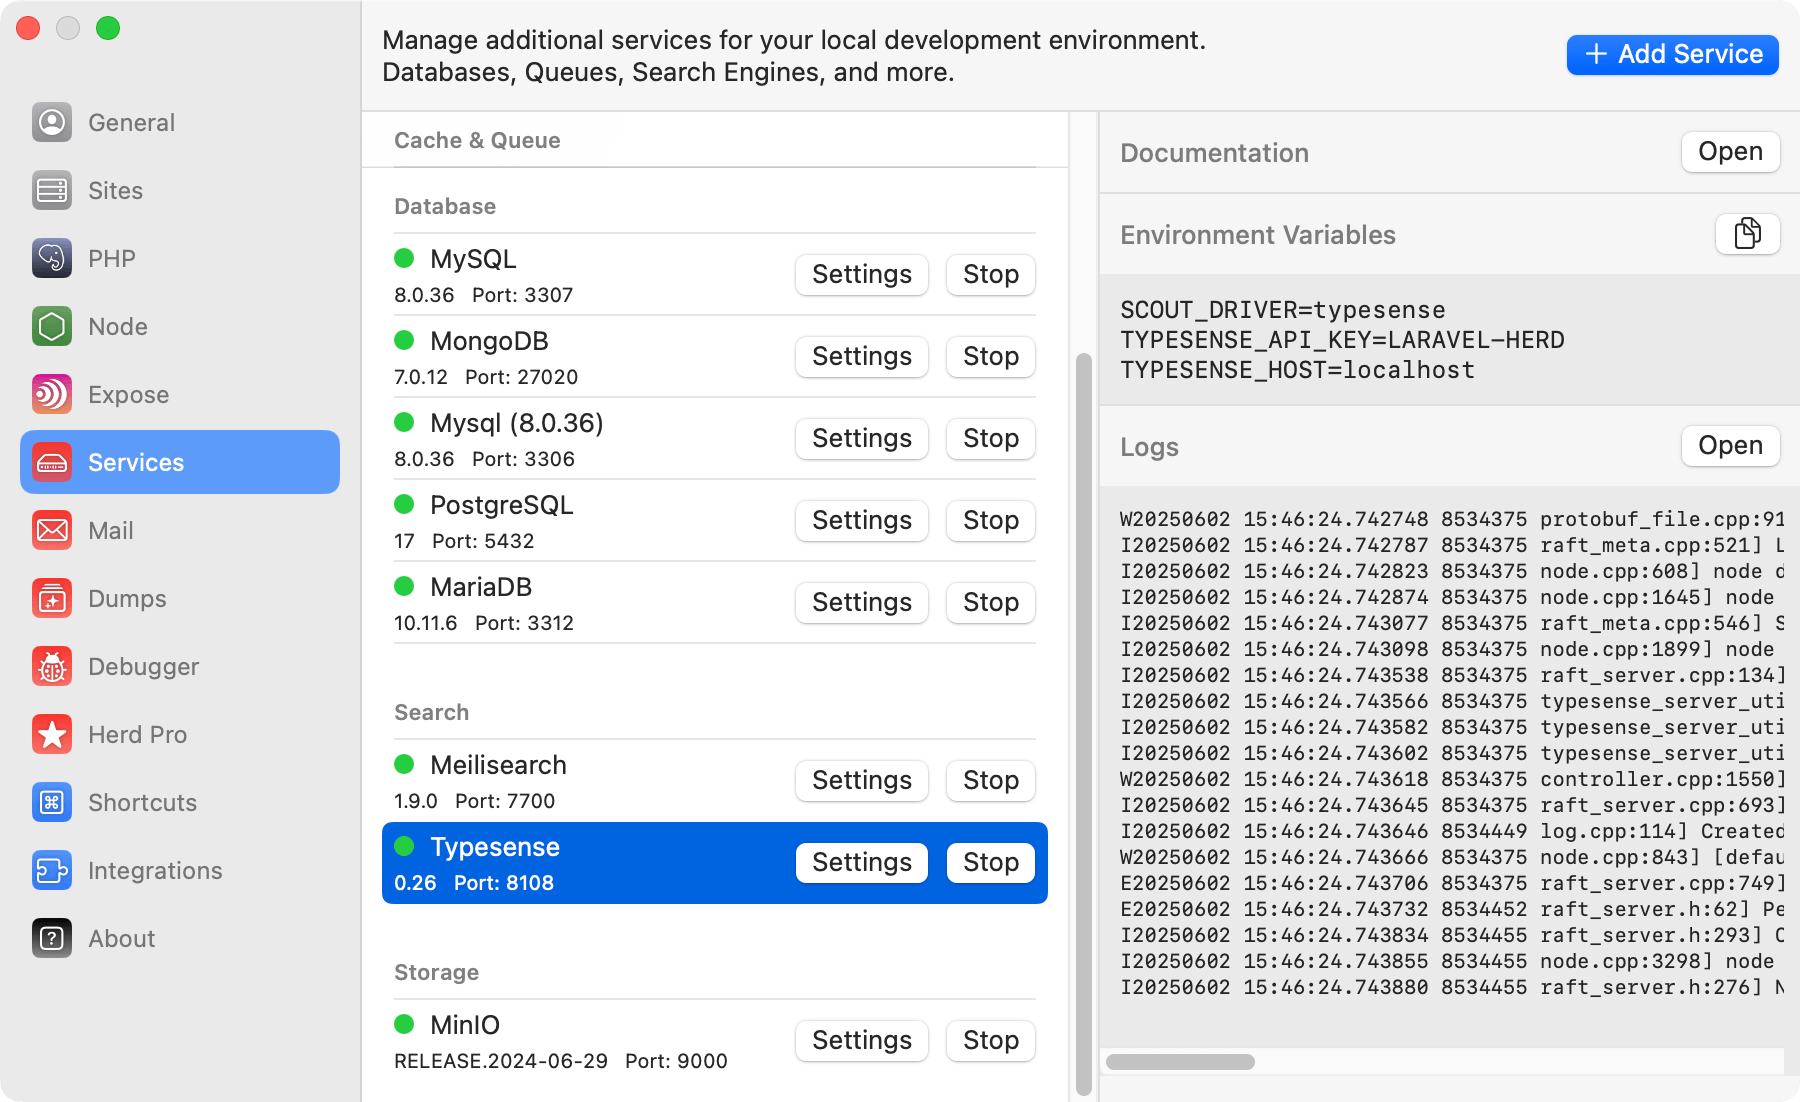Viewport: 1800px width, 1102px height.
Task: Stop the MariaDB service
Action: point(990,602)
